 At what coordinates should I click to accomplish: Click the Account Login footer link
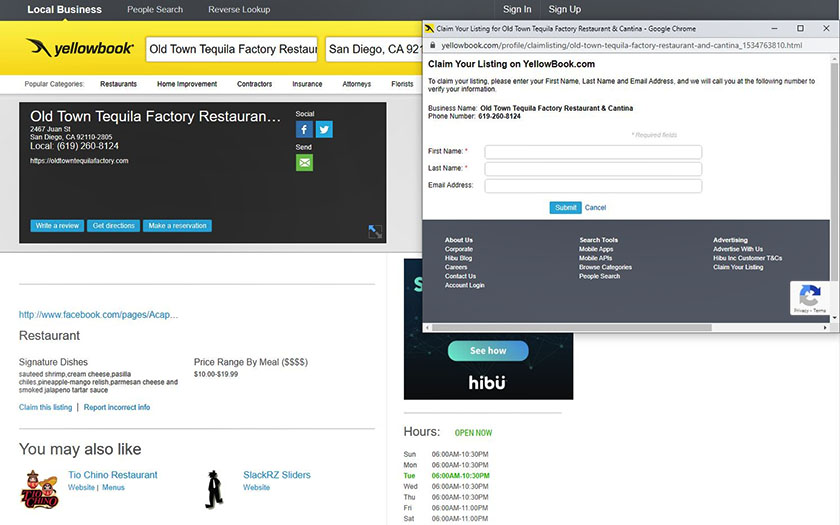464,286
